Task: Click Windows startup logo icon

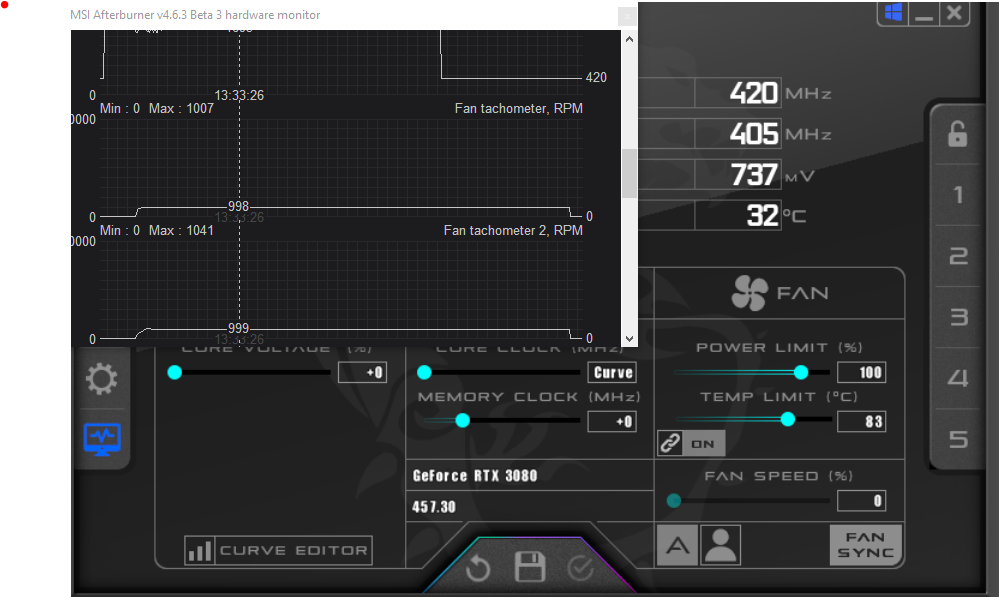Action: tap(893, 12)
